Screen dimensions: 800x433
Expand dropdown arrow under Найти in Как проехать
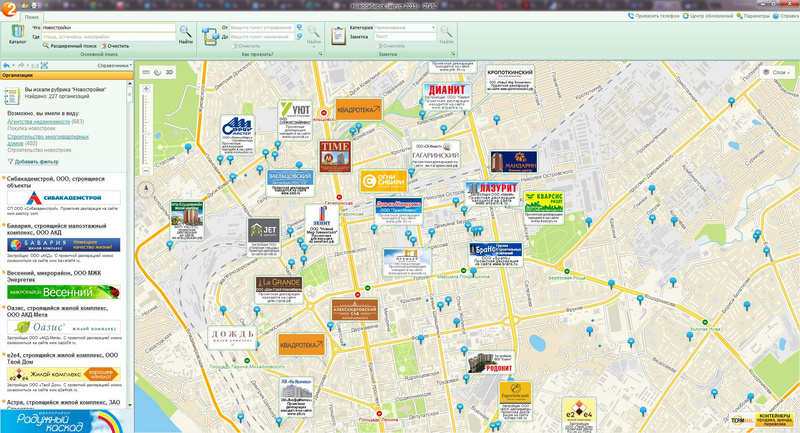click(x=313, y=47)
